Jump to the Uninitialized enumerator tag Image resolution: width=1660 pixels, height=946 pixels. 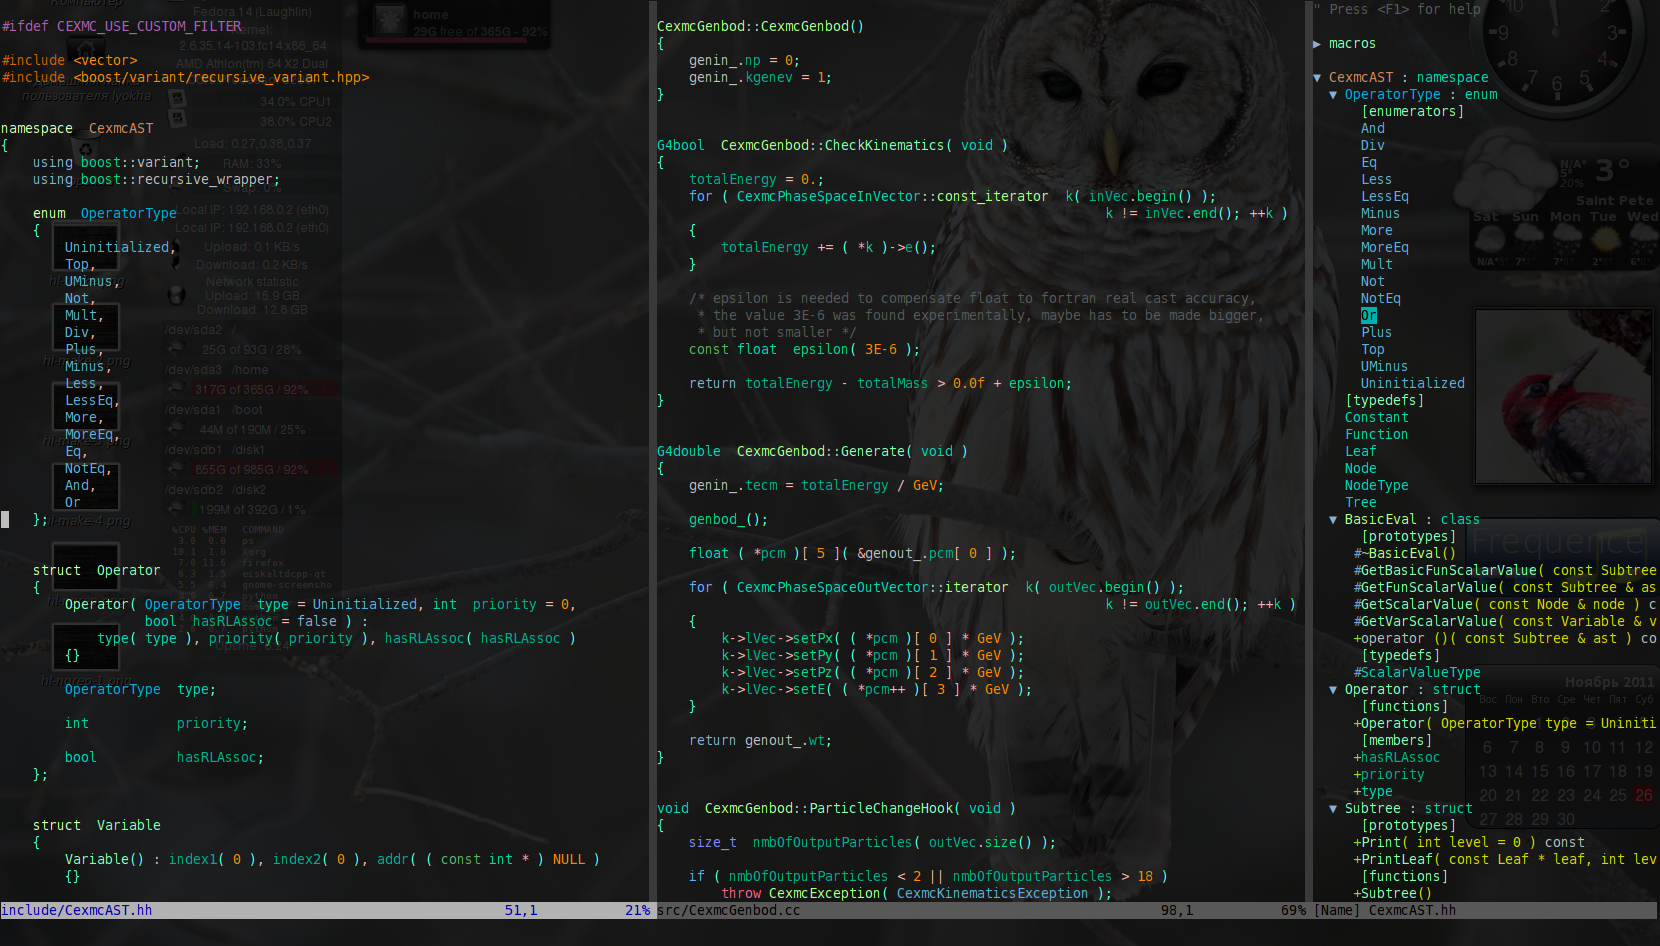pyautogui.click(x=1412, y=383)
